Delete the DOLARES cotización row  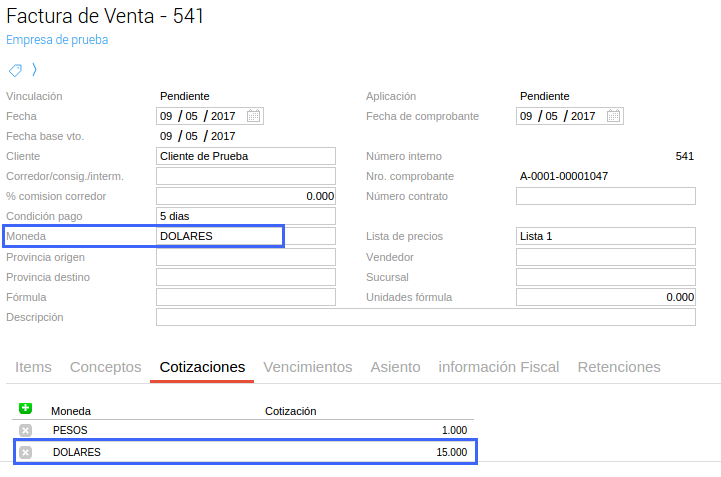(26, 452)
